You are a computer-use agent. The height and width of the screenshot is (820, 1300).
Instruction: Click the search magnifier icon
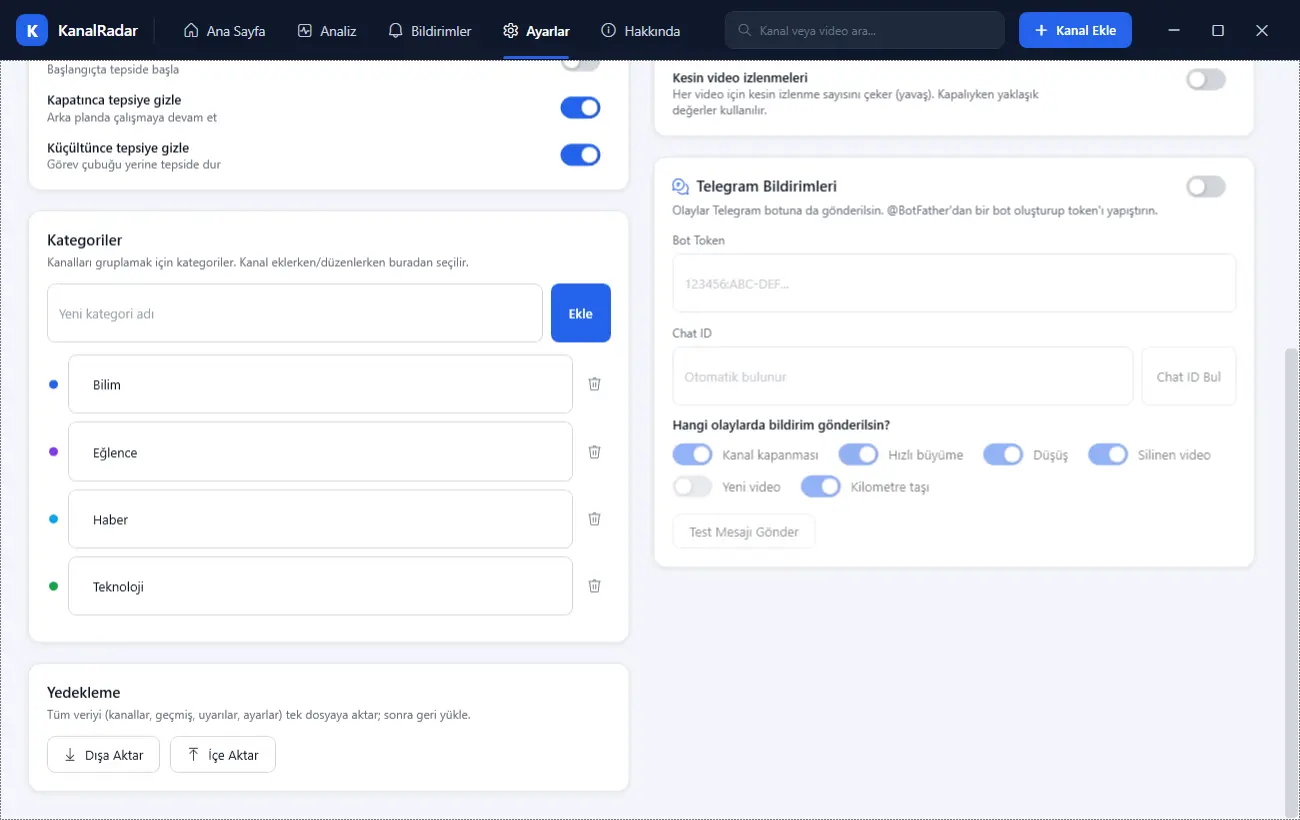tap(744, 30)
